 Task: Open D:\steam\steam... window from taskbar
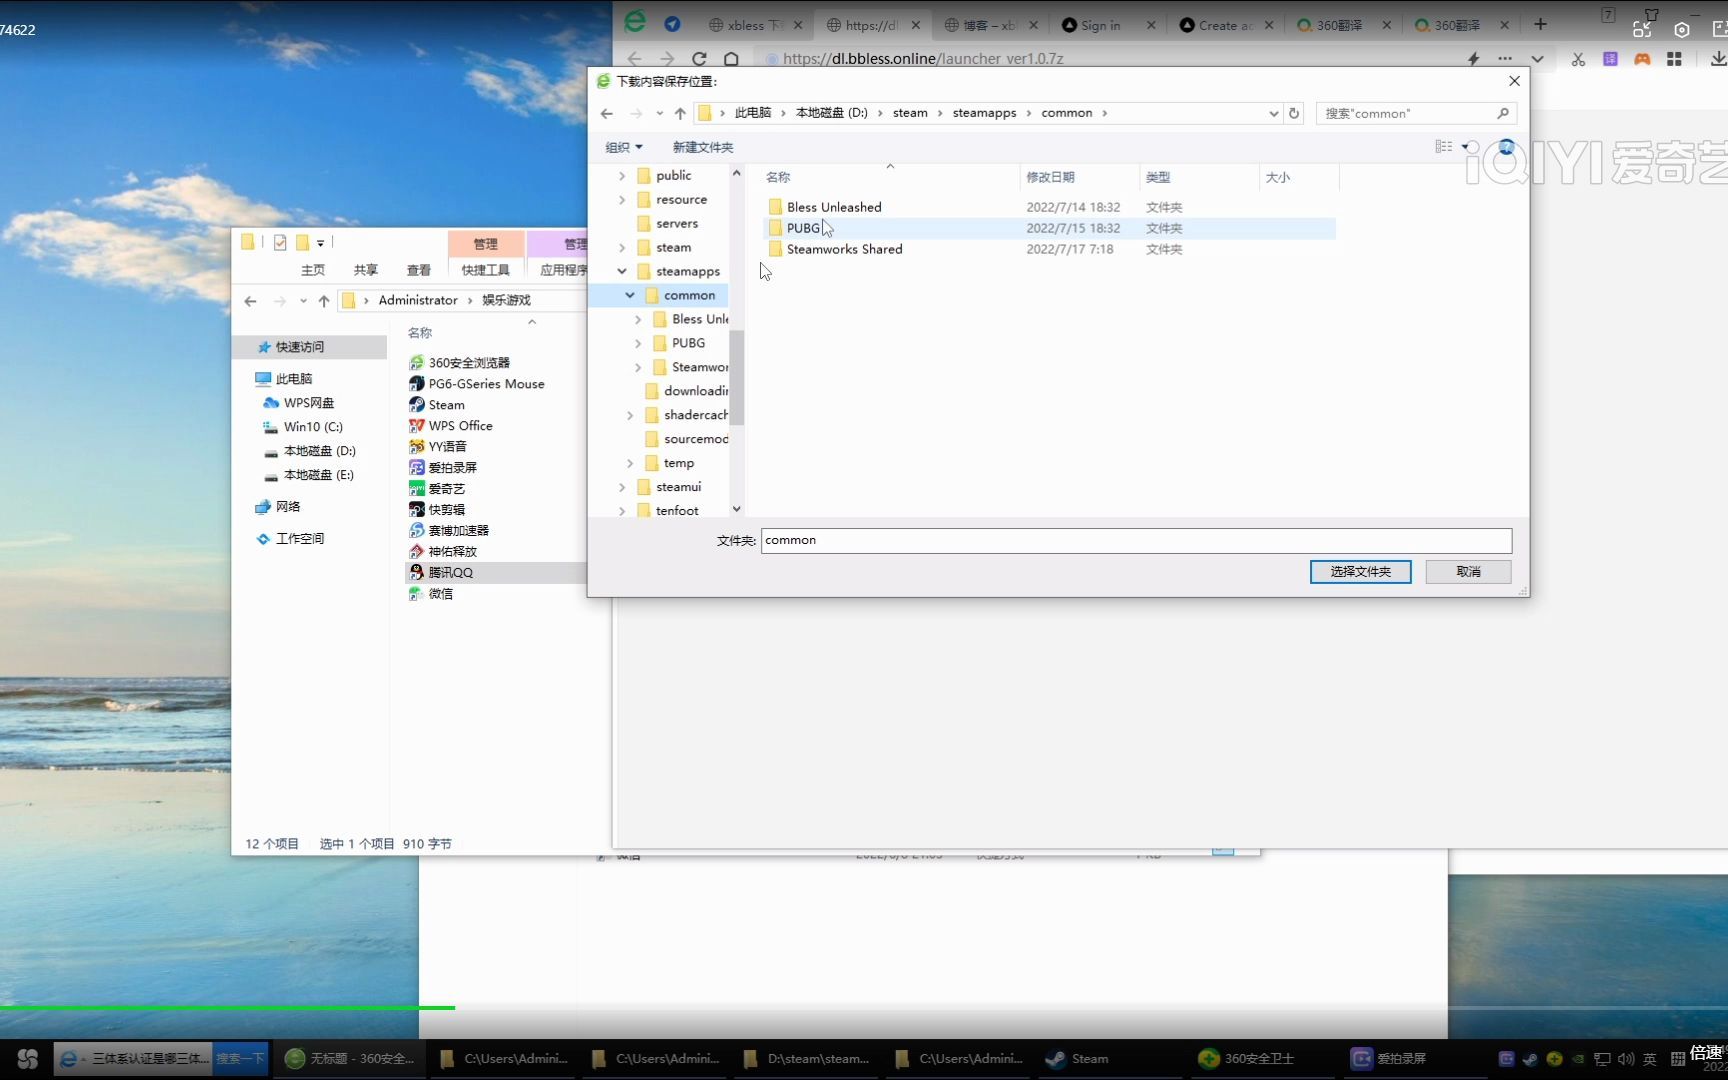[808, 1058]
